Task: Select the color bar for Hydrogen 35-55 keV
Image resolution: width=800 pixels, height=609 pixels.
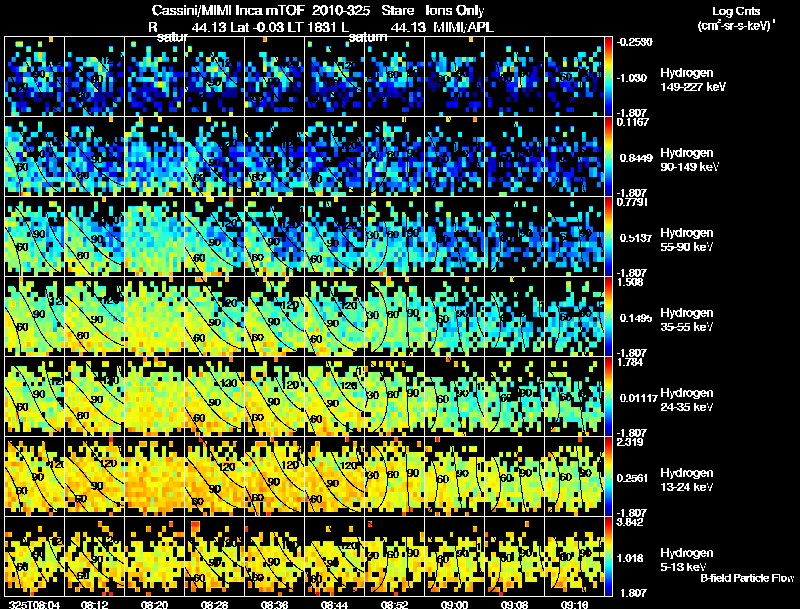Action: 608,317
